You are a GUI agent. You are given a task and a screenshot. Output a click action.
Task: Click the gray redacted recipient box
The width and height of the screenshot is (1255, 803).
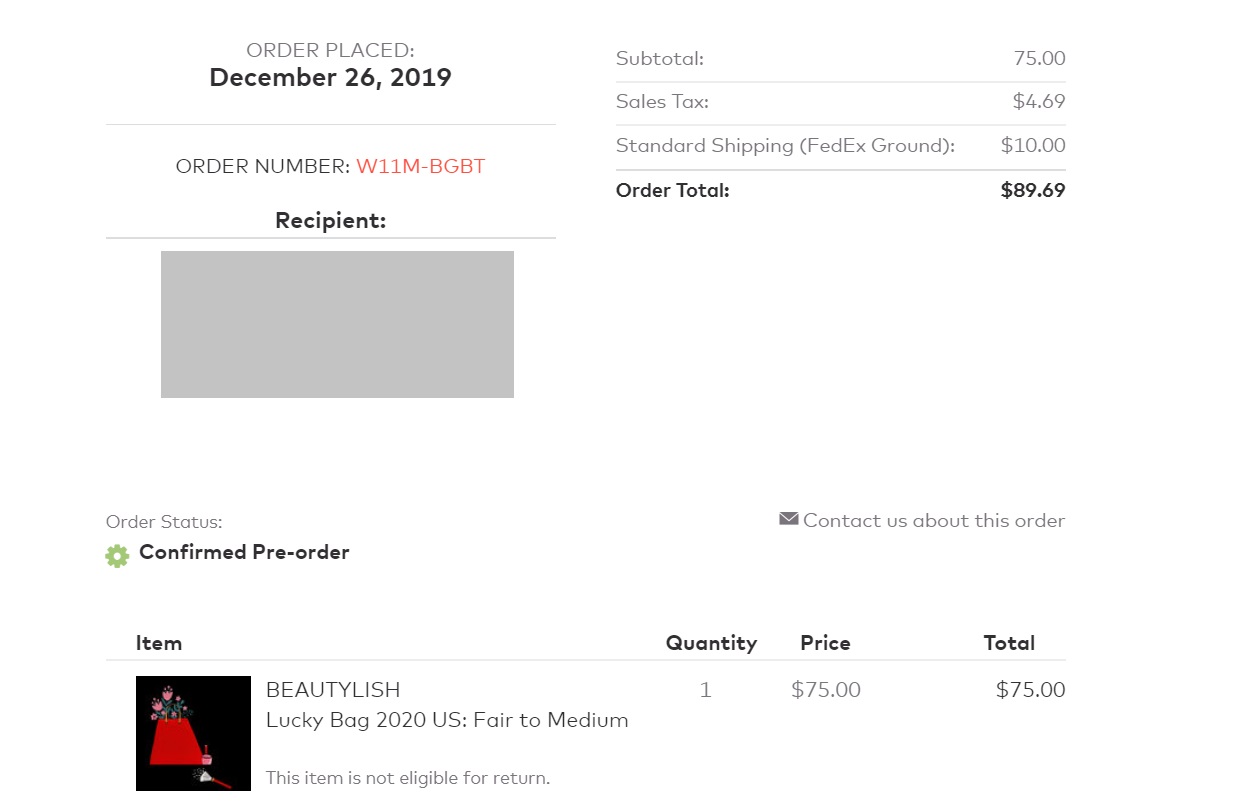337,324
